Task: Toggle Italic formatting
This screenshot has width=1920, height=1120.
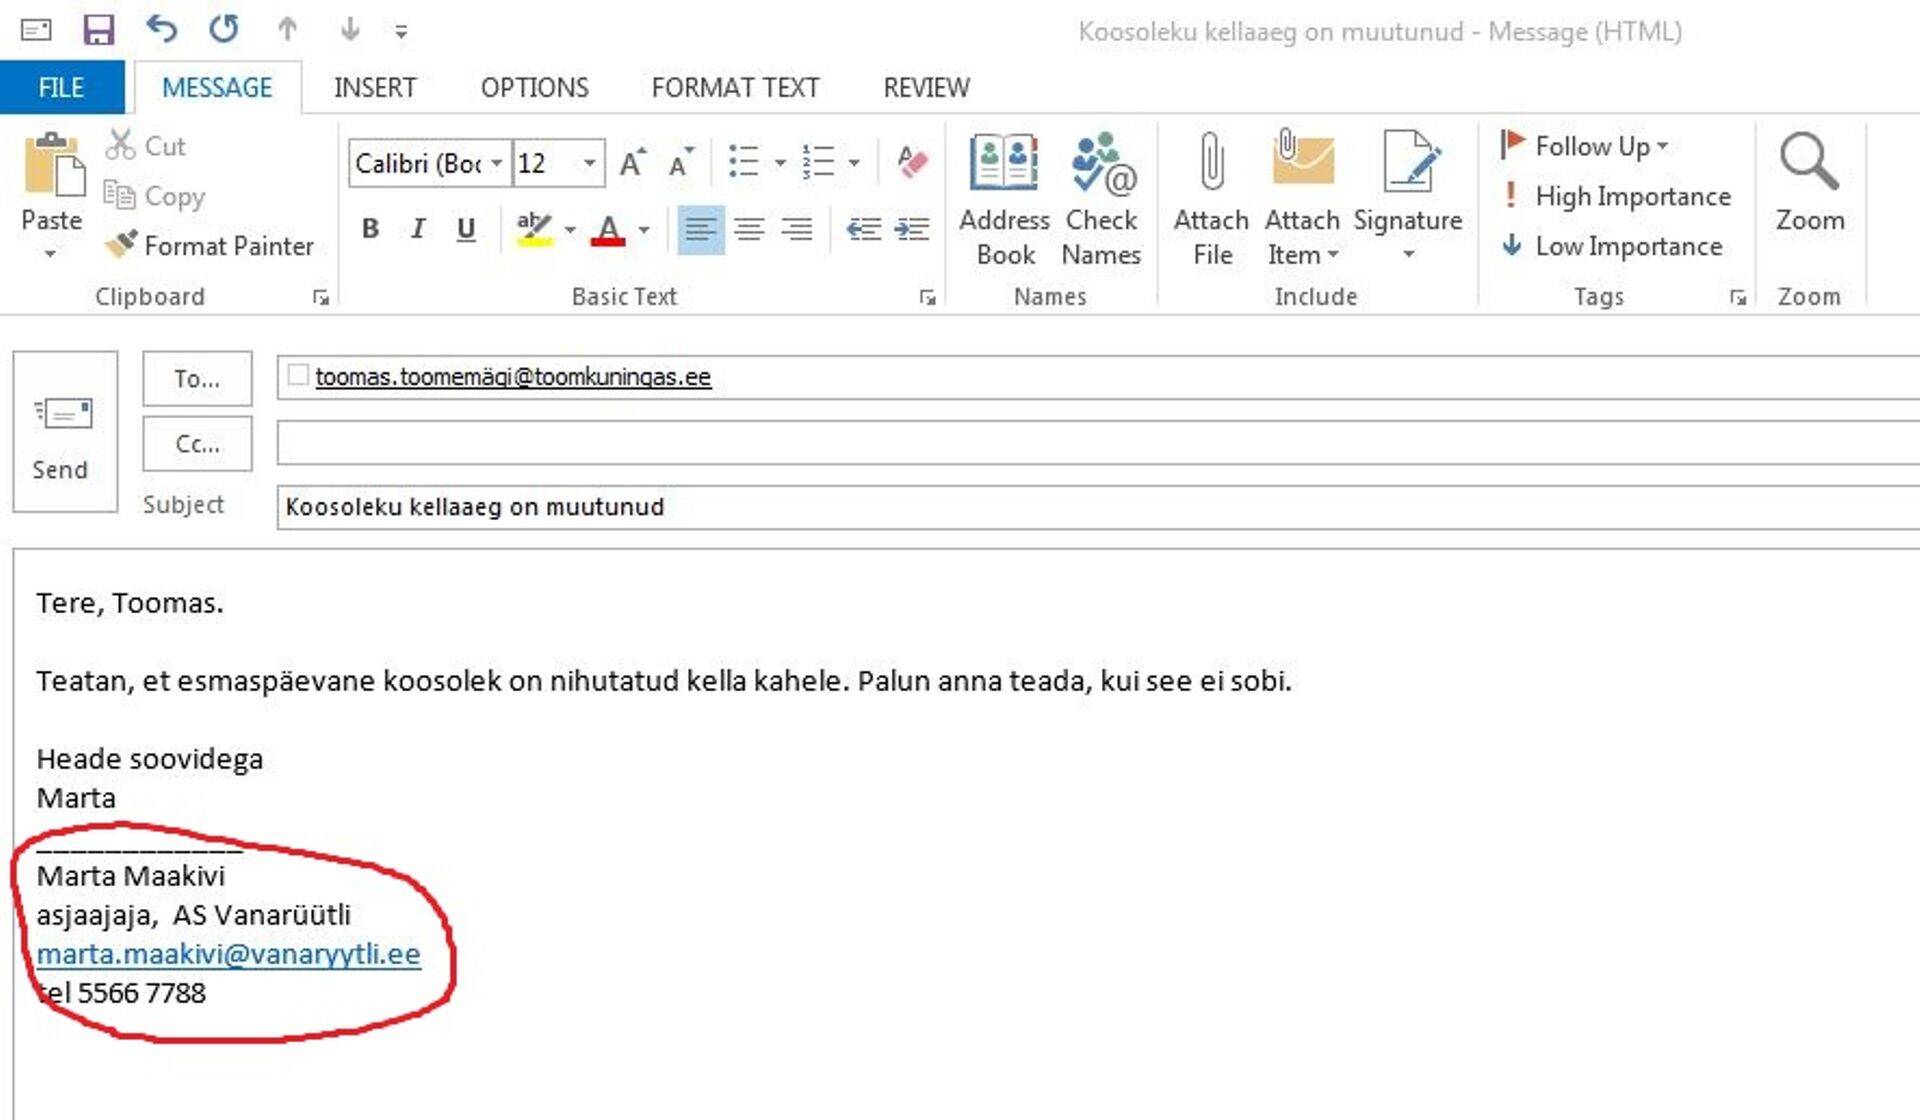Action: point(418,229)
